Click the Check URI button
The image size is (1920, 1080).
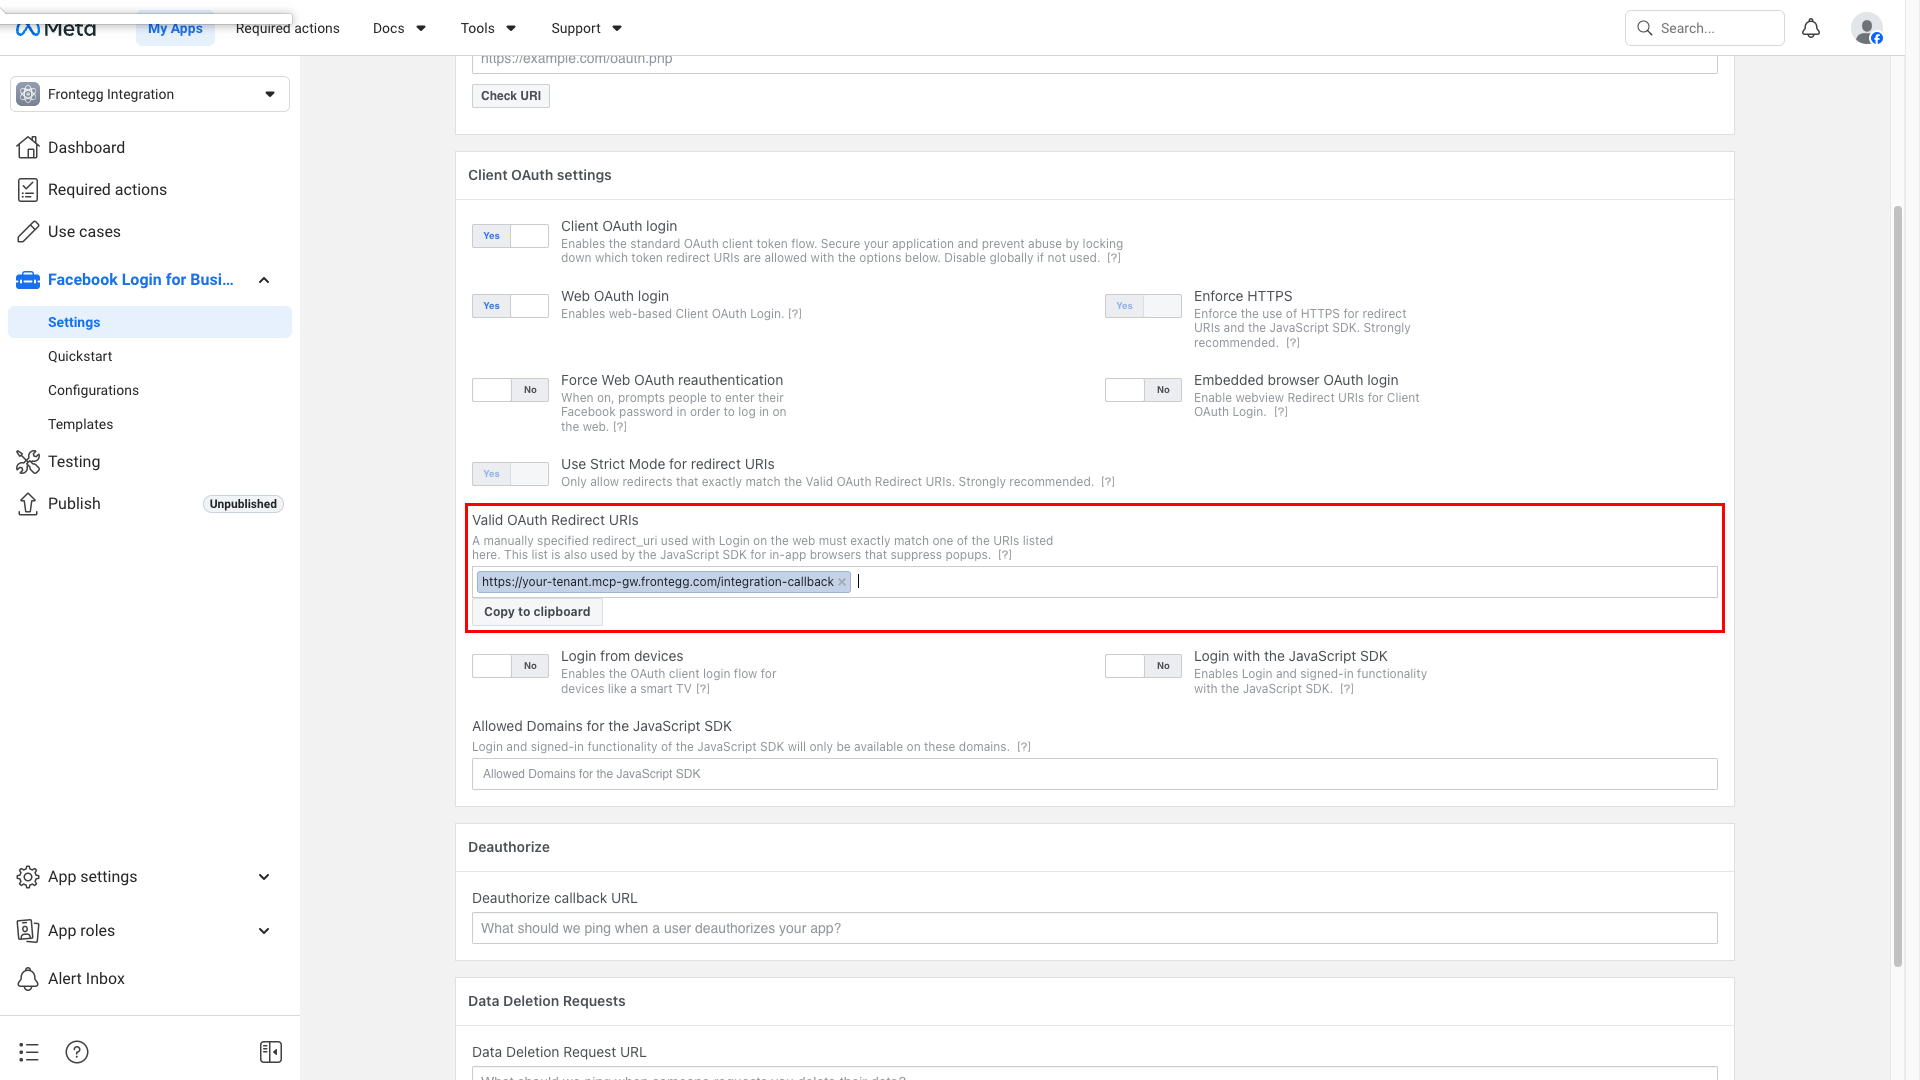pos(511,96)
